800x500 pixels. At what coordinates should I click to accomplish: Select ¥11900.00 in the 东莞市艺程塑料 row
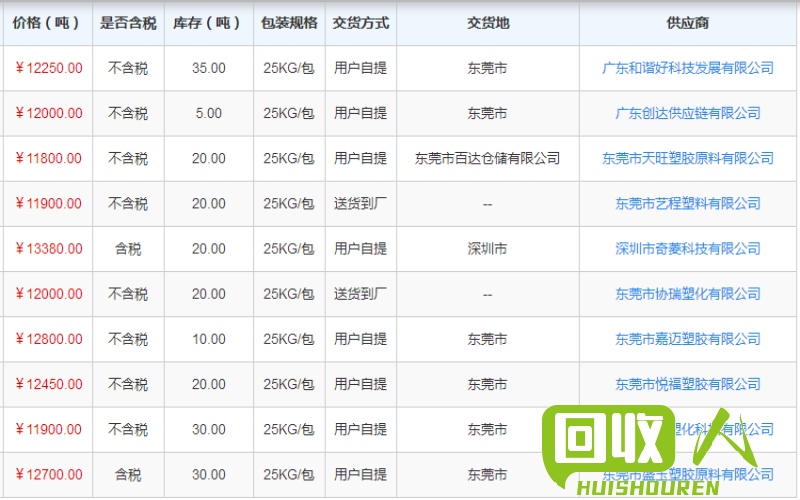point(48,203)
